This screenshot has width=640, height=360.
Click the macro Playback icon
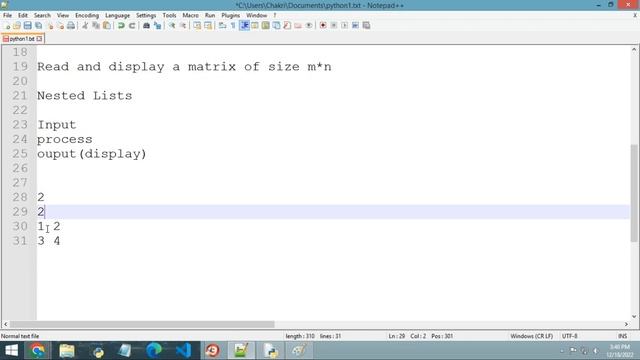(344, 26)
